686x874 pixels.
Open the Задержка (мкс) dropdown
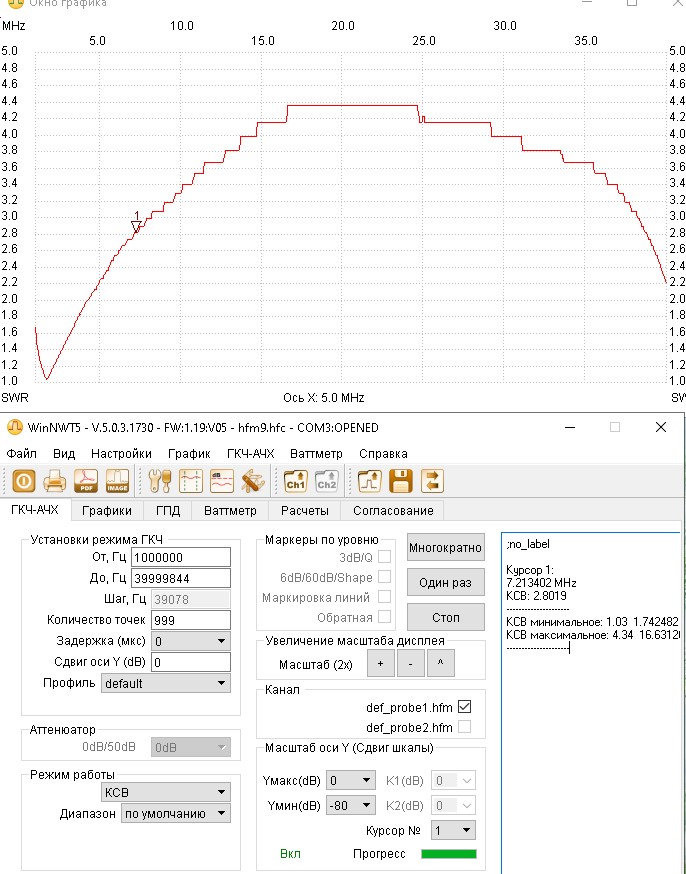pos(191,641)
